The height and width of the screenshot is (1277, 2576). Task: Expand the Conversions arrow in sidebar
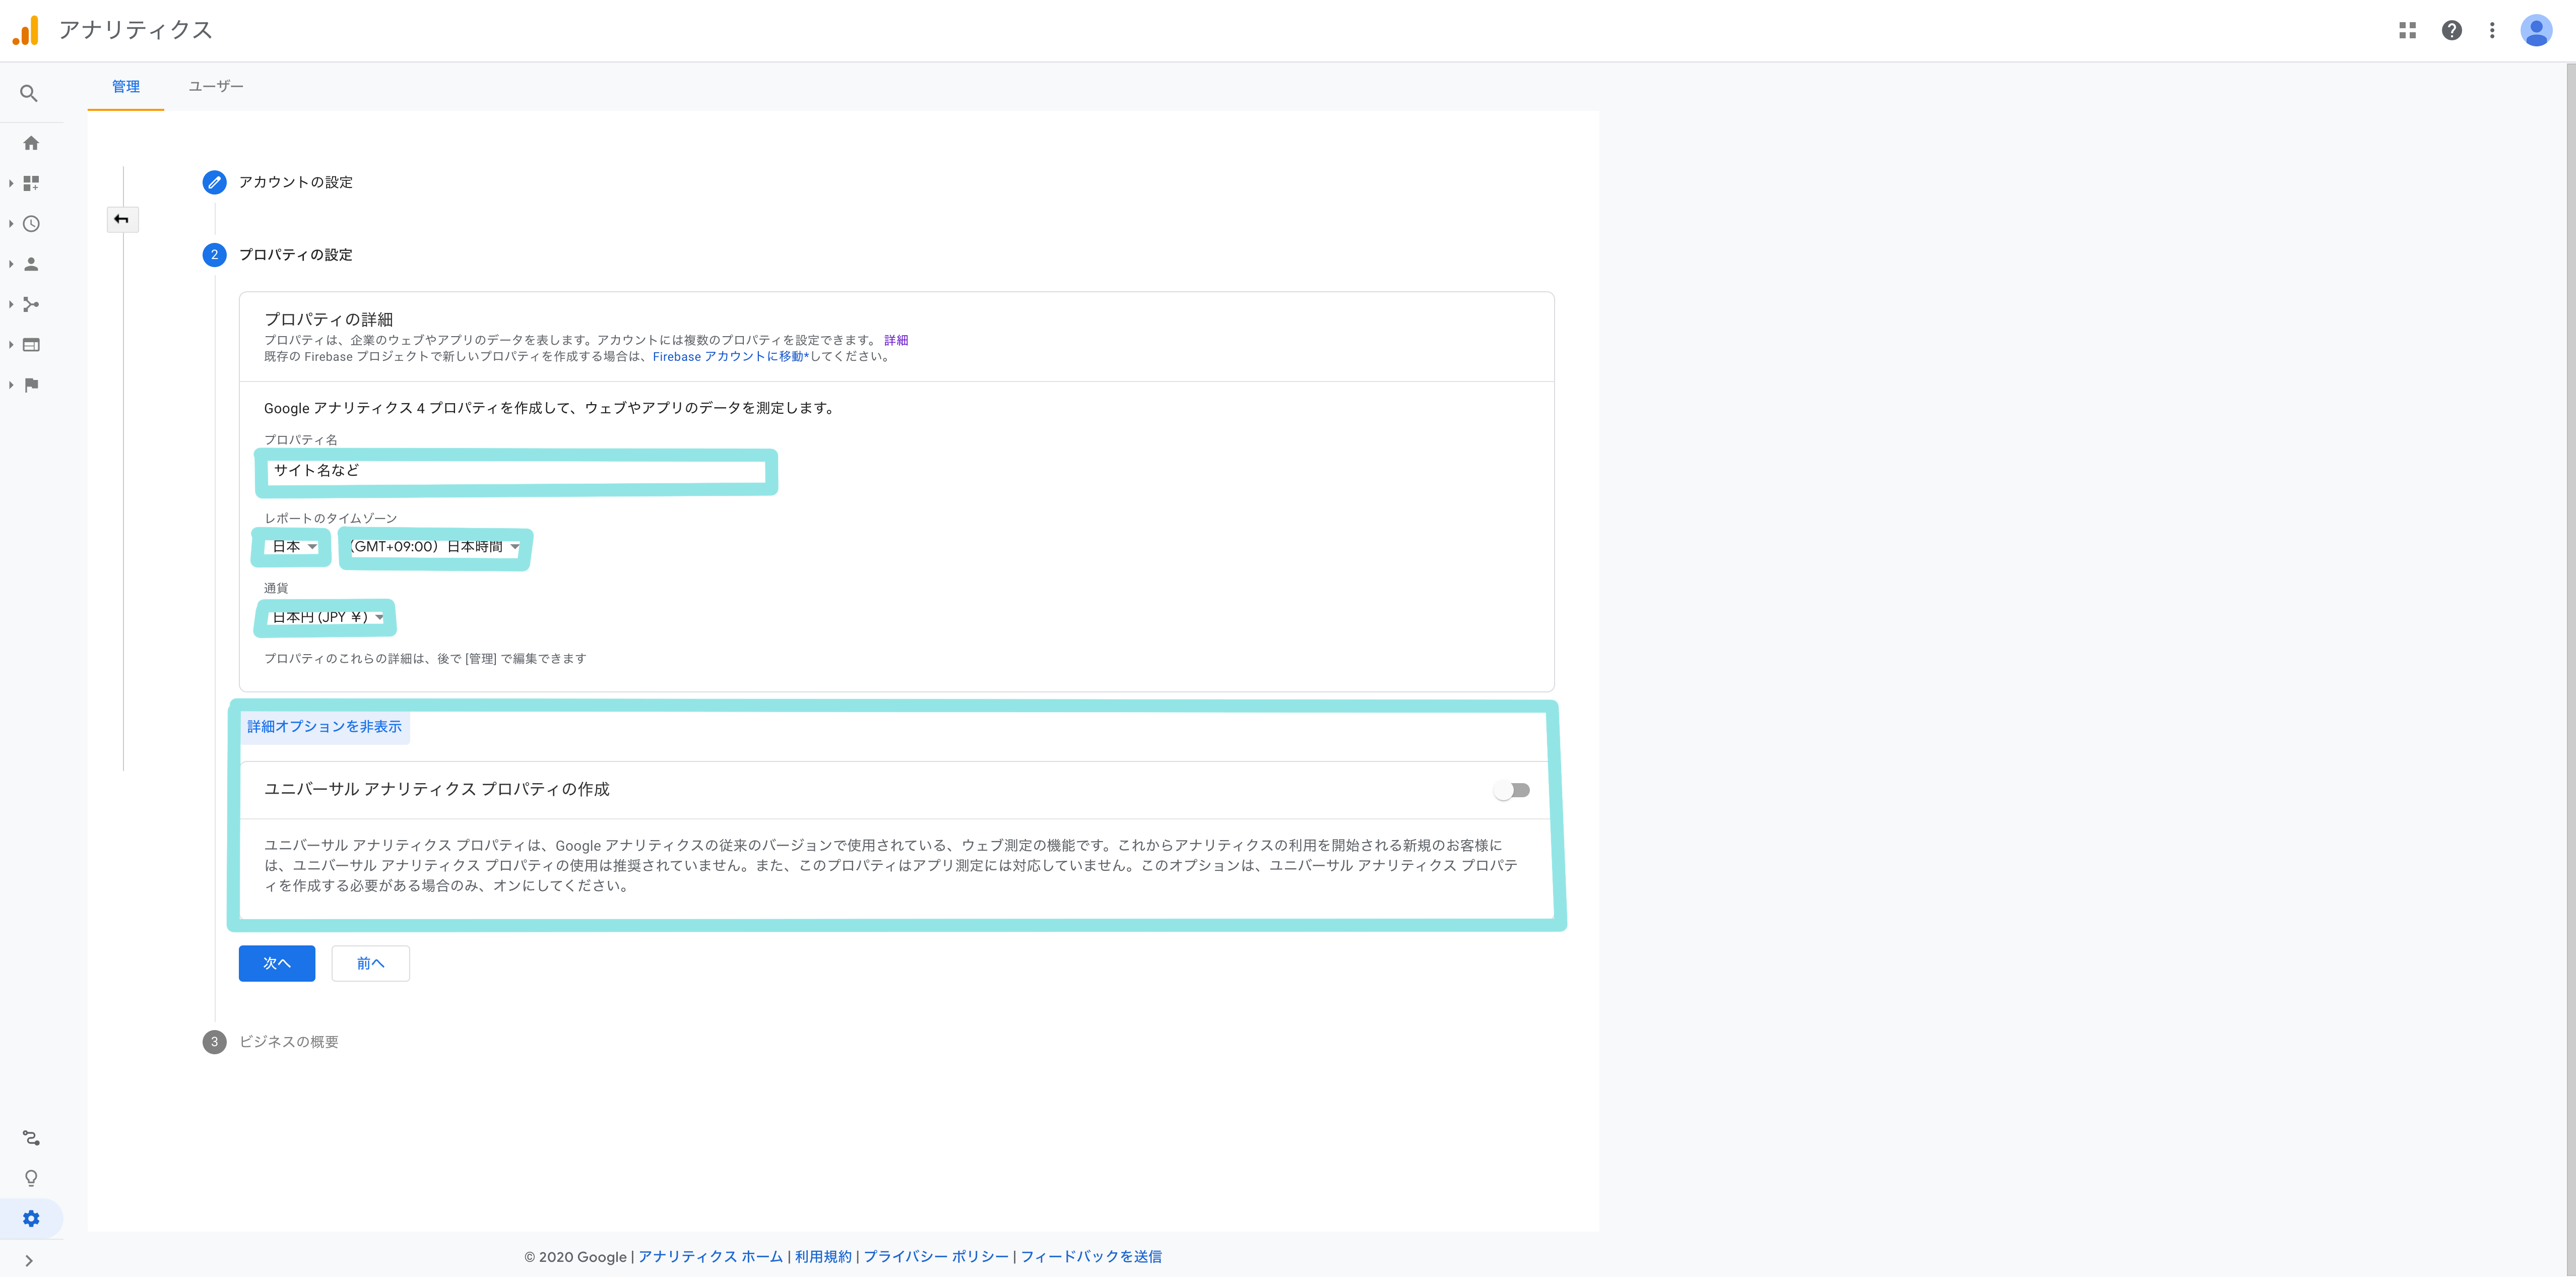tap(10, 385)
